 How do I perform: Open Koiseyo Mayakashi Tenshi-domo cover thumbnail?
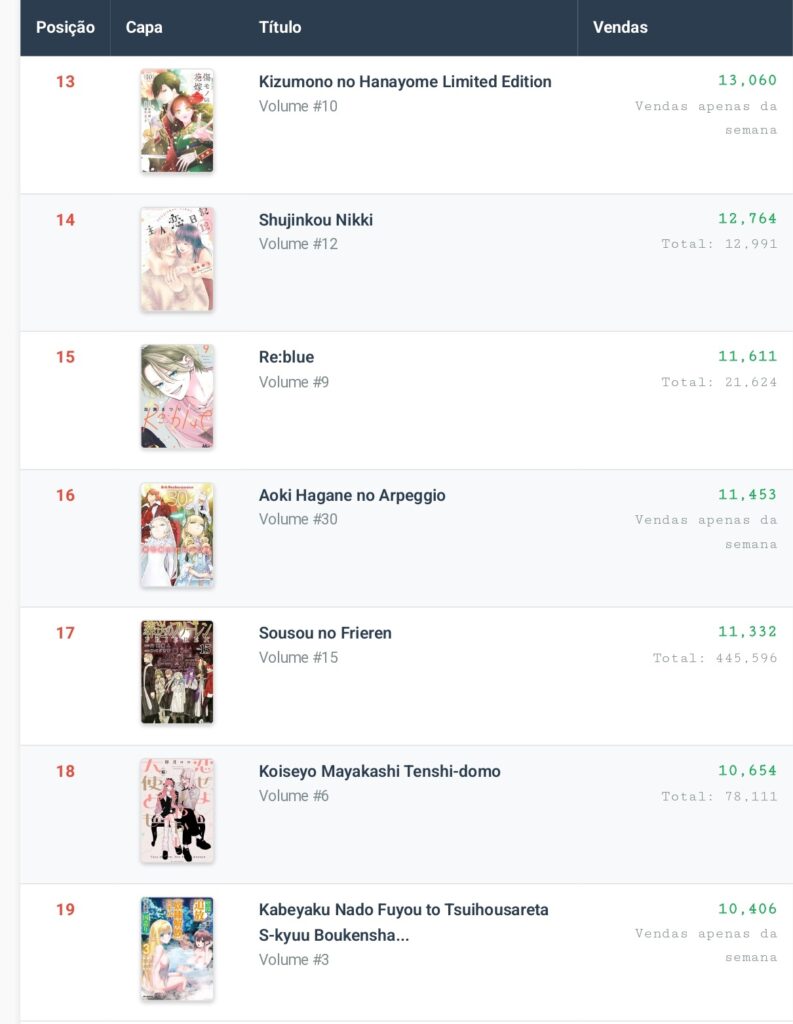point(177,810)
